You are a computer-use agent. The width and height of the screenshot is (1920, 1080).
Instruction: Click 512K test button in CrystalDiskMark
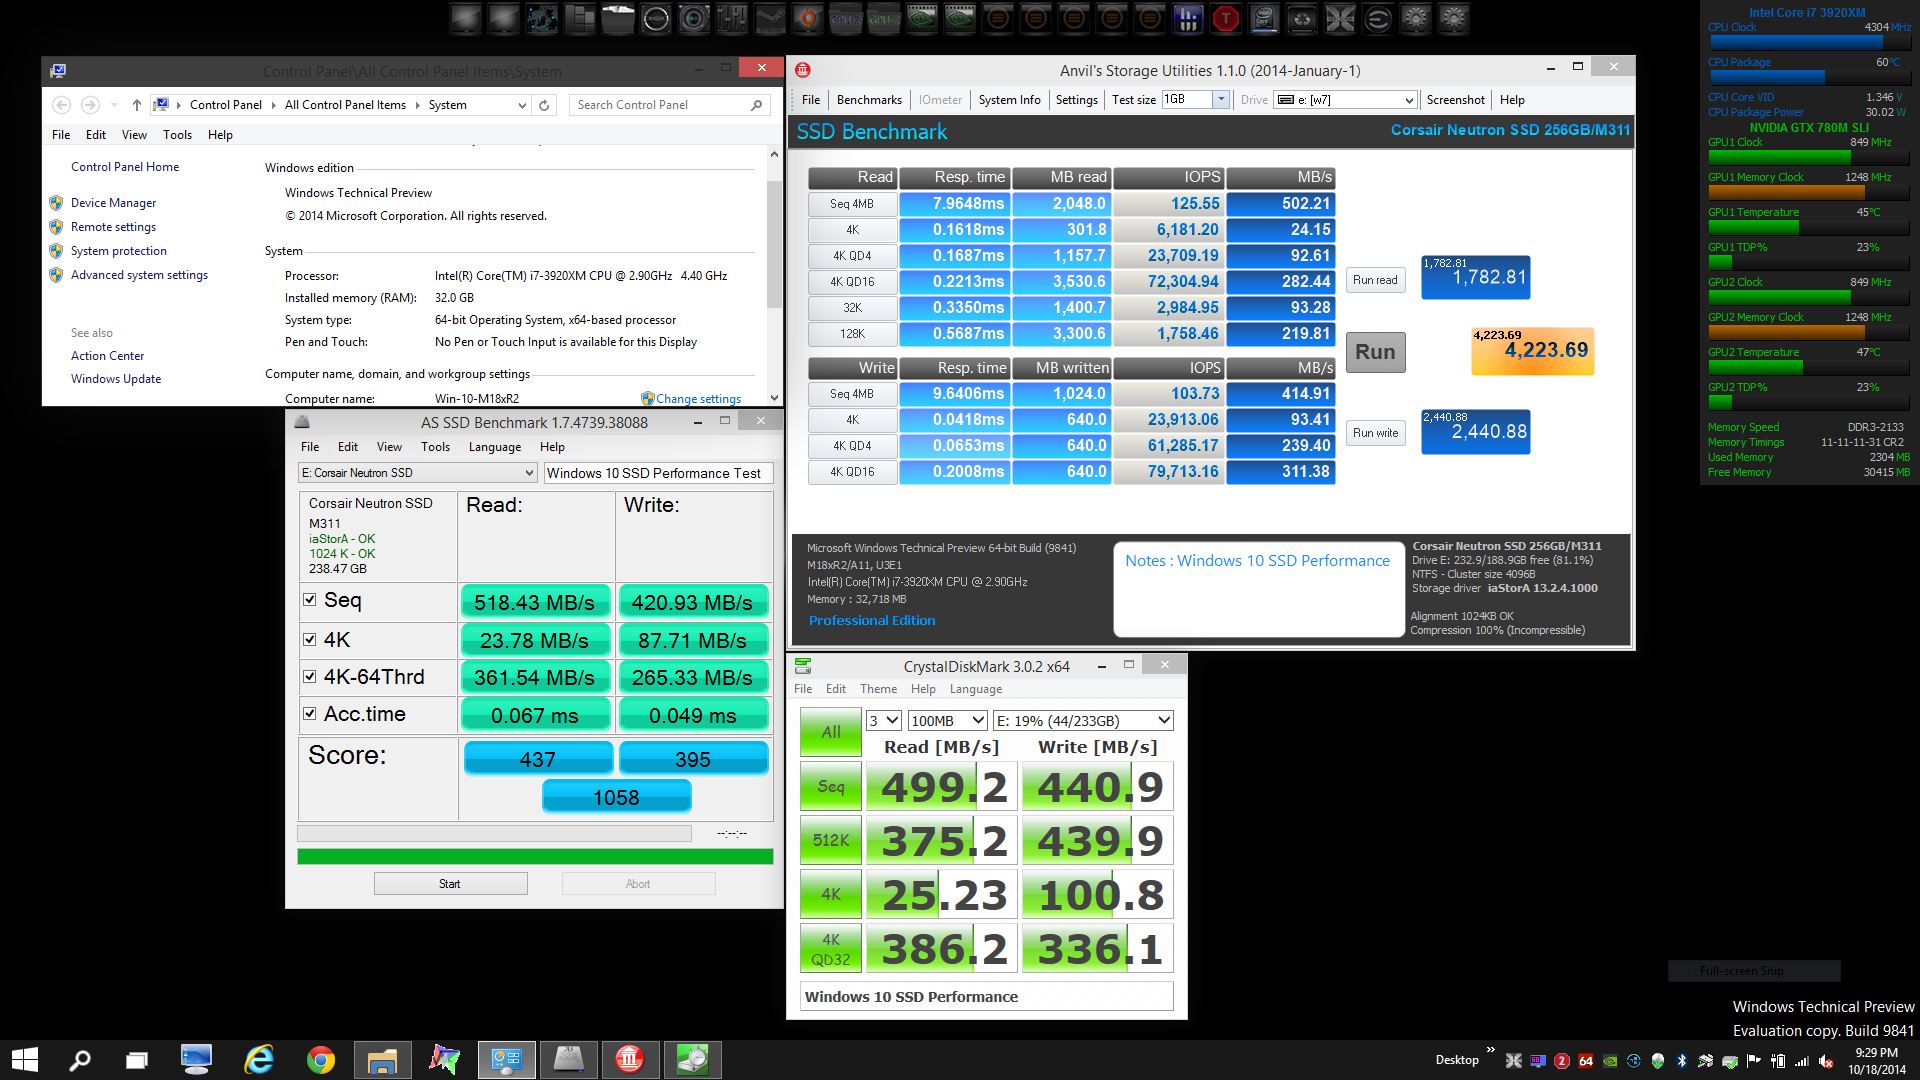[x=831, y=840]
